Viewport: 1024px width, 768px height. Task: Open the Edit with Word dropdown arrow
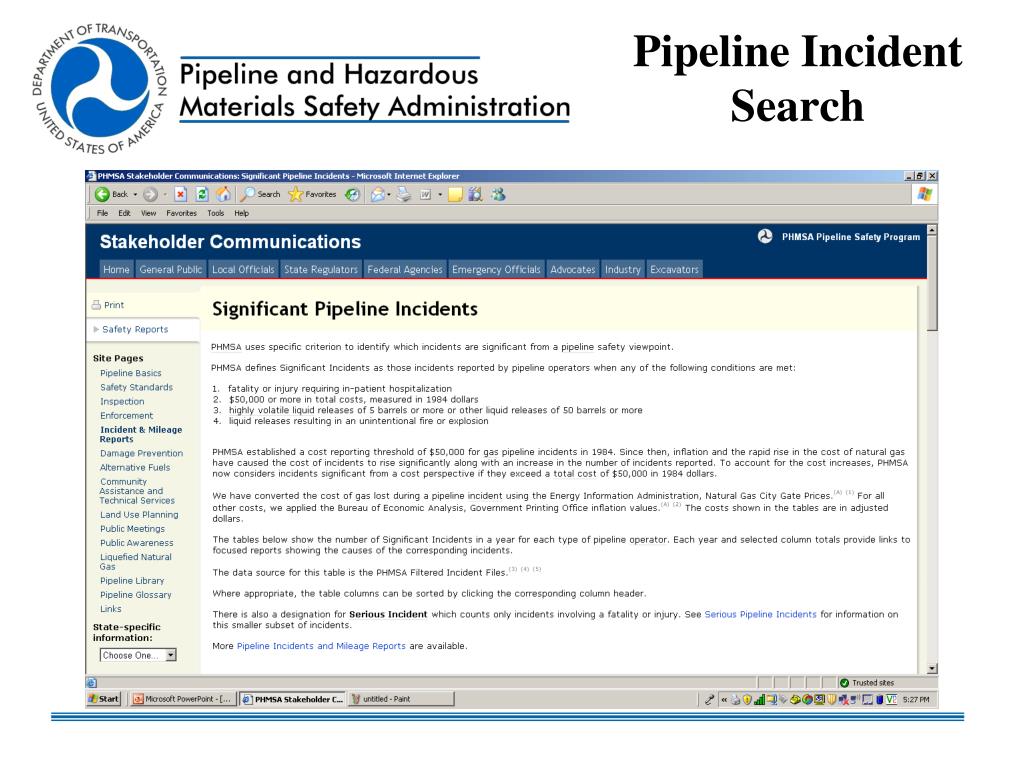coord(440,195)
